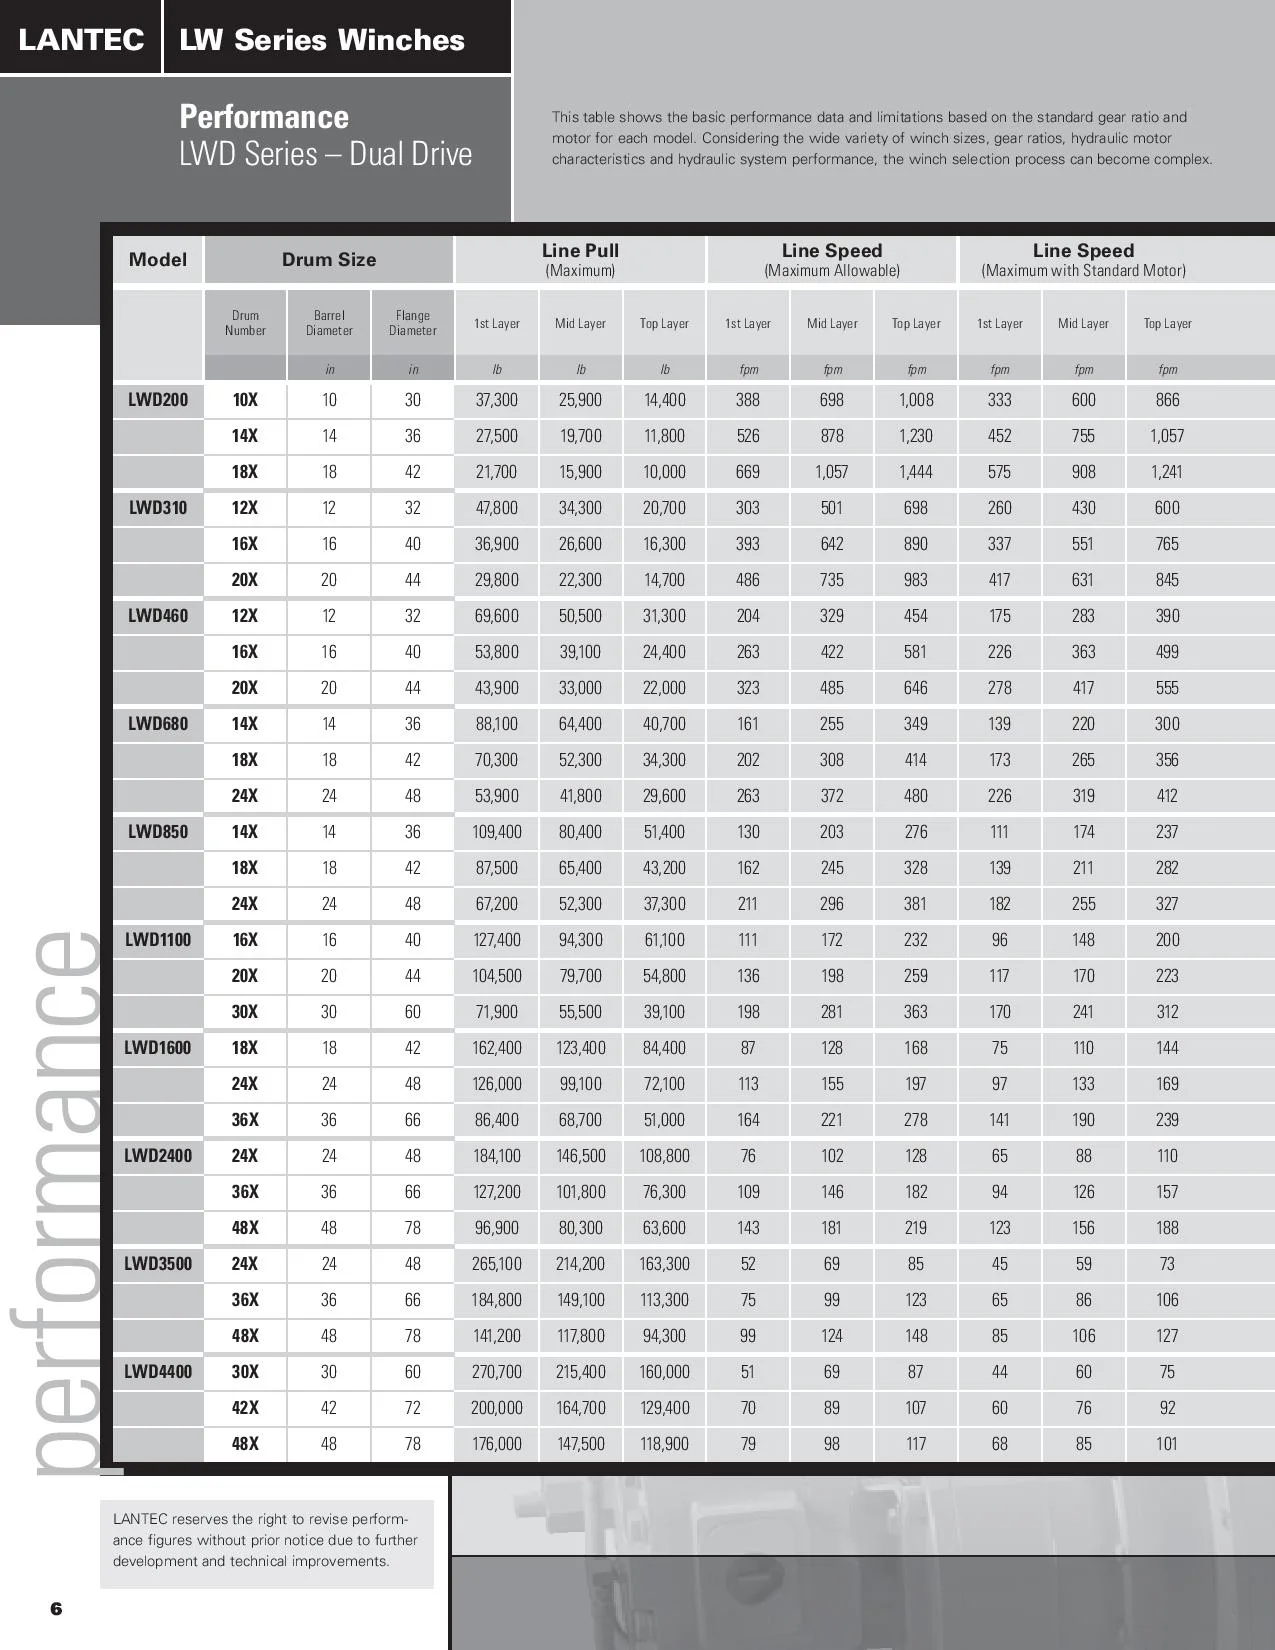This screenshot has width=1275, height=1650.
Task: Click the 88,100 line pull value
Action: 497,724
